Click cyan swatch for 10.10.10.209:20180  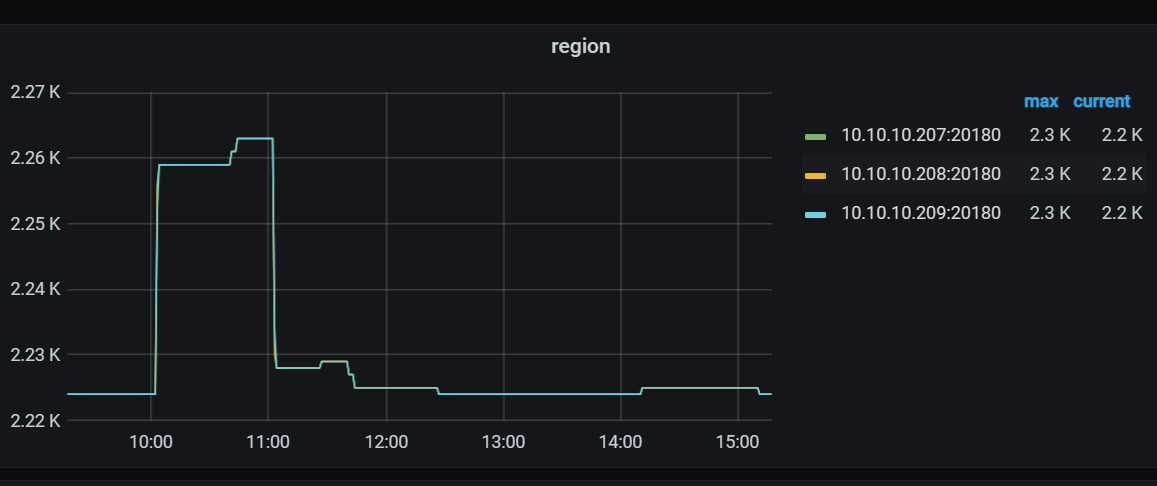(x=815, y=215)
